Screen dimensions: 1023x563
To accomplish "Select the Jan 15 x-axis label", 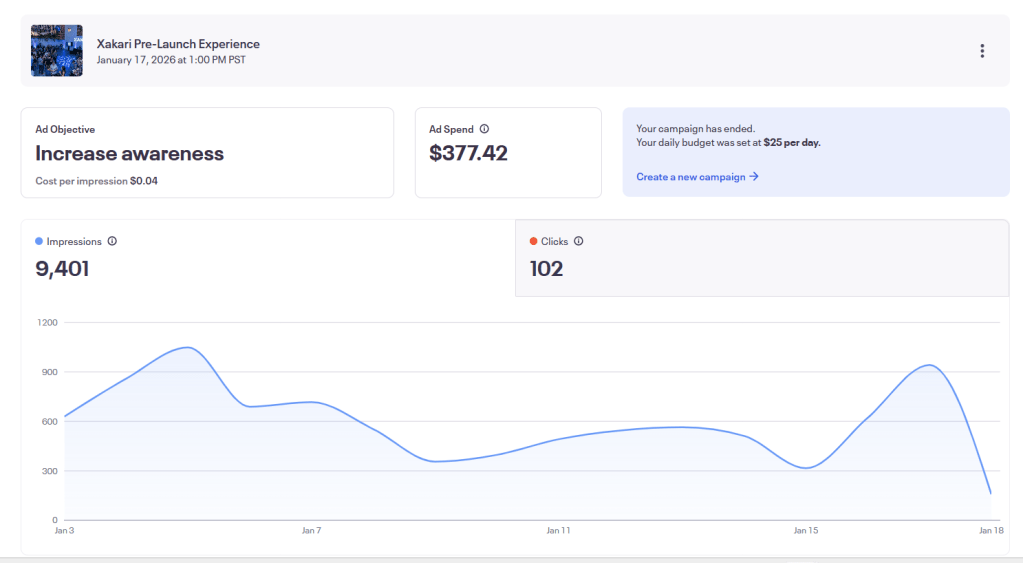I will 805,530.
